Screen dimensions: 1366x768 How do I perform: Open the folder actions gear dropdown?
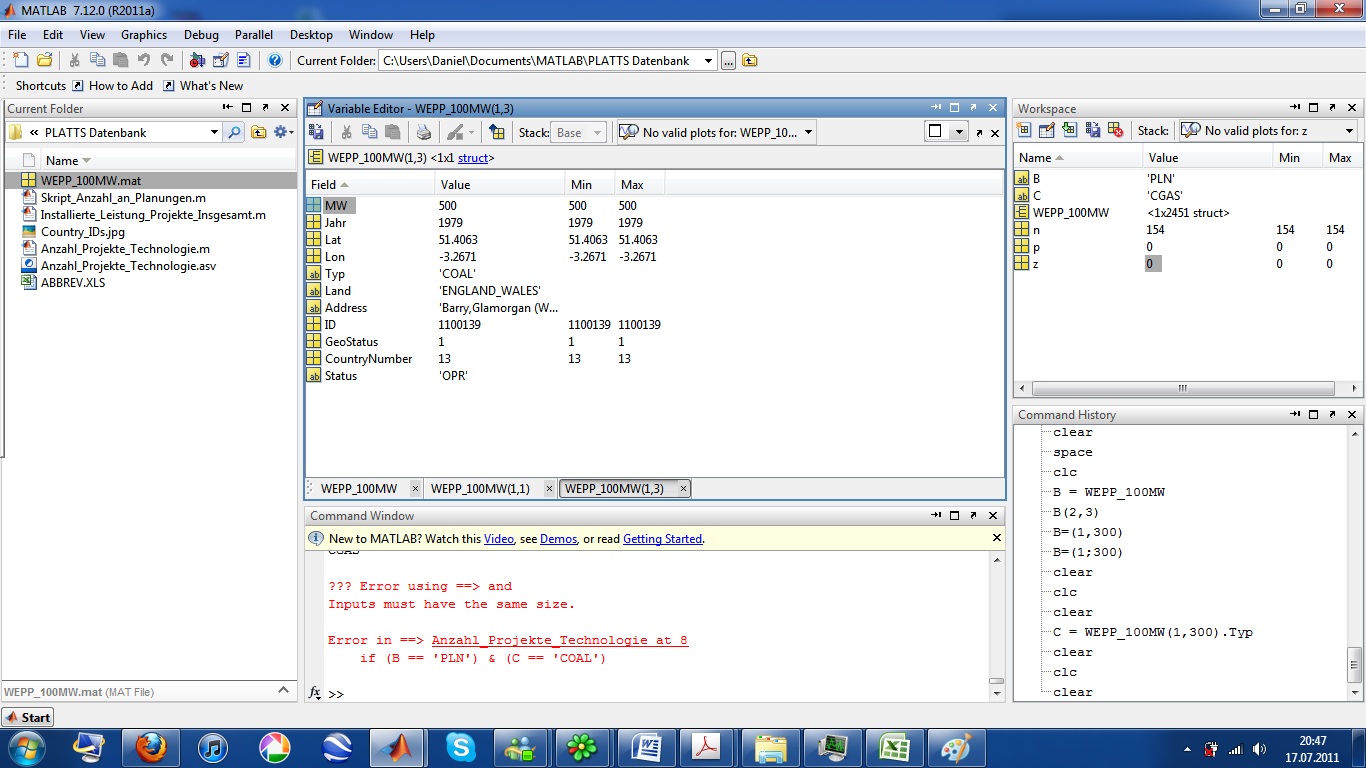(283, 132)
